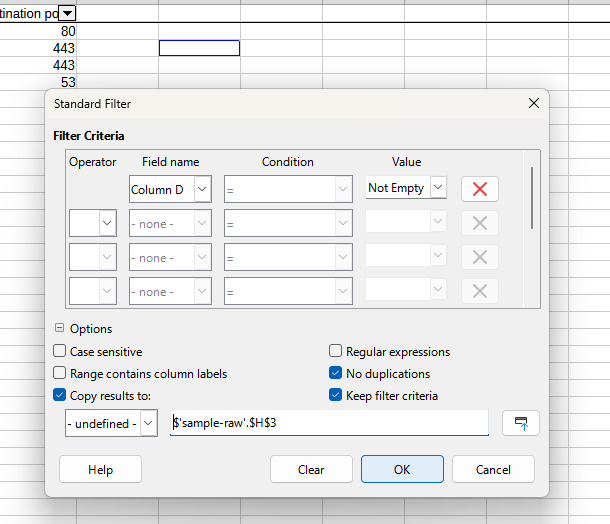Viewport: 610px width, 524px height.
Task: Open the undefined named range dropdown
Action: [x=149, y=424]
